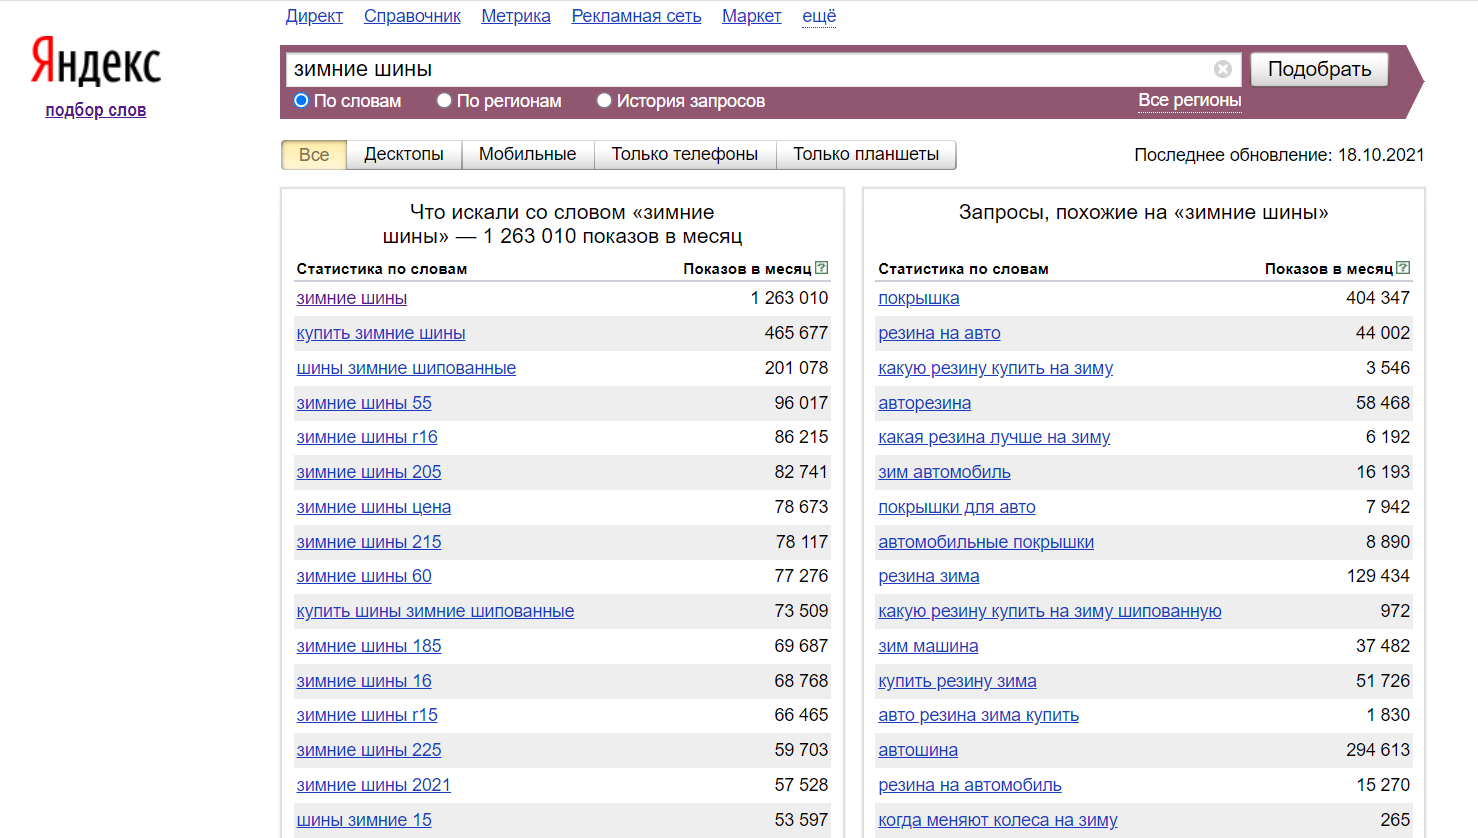Select the 'Только телефоны' tab
This screenshot has width=1478, height=838.
[x=684, y=155]
